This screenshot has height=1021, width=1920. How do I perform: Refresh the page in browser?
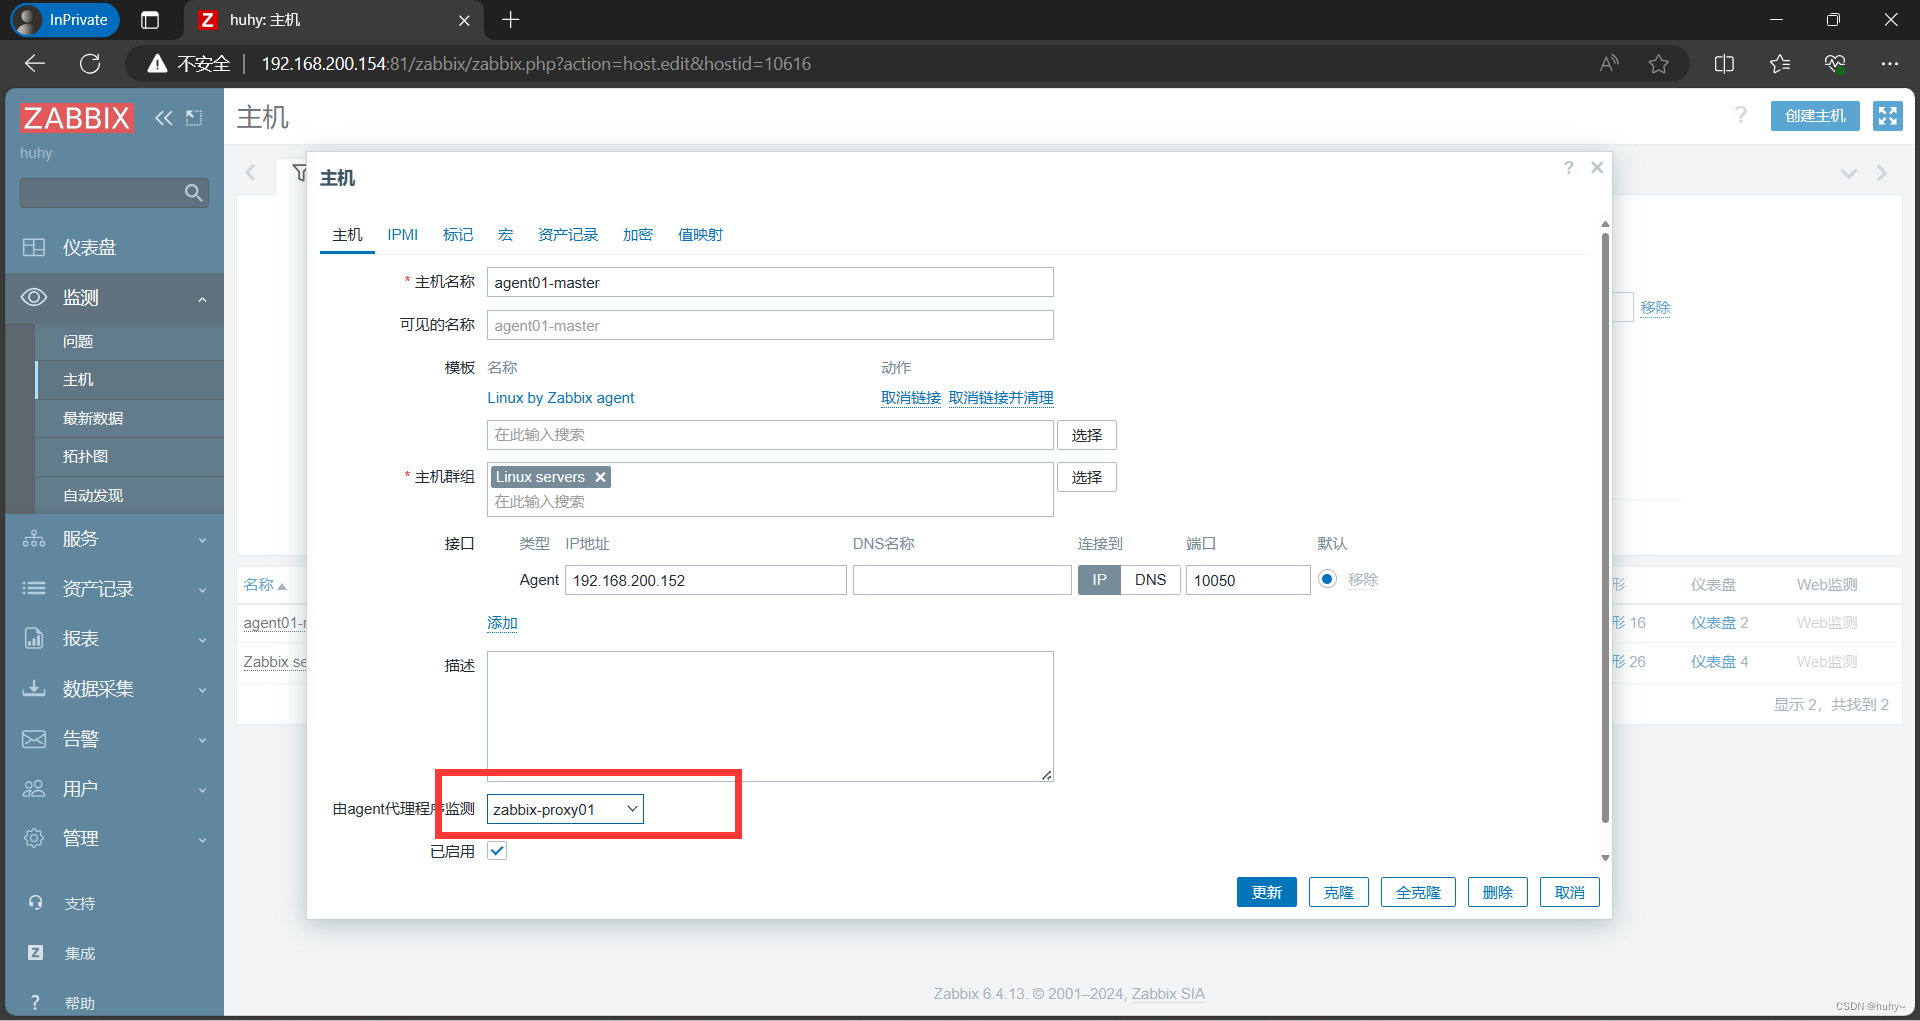click(90, 64)
